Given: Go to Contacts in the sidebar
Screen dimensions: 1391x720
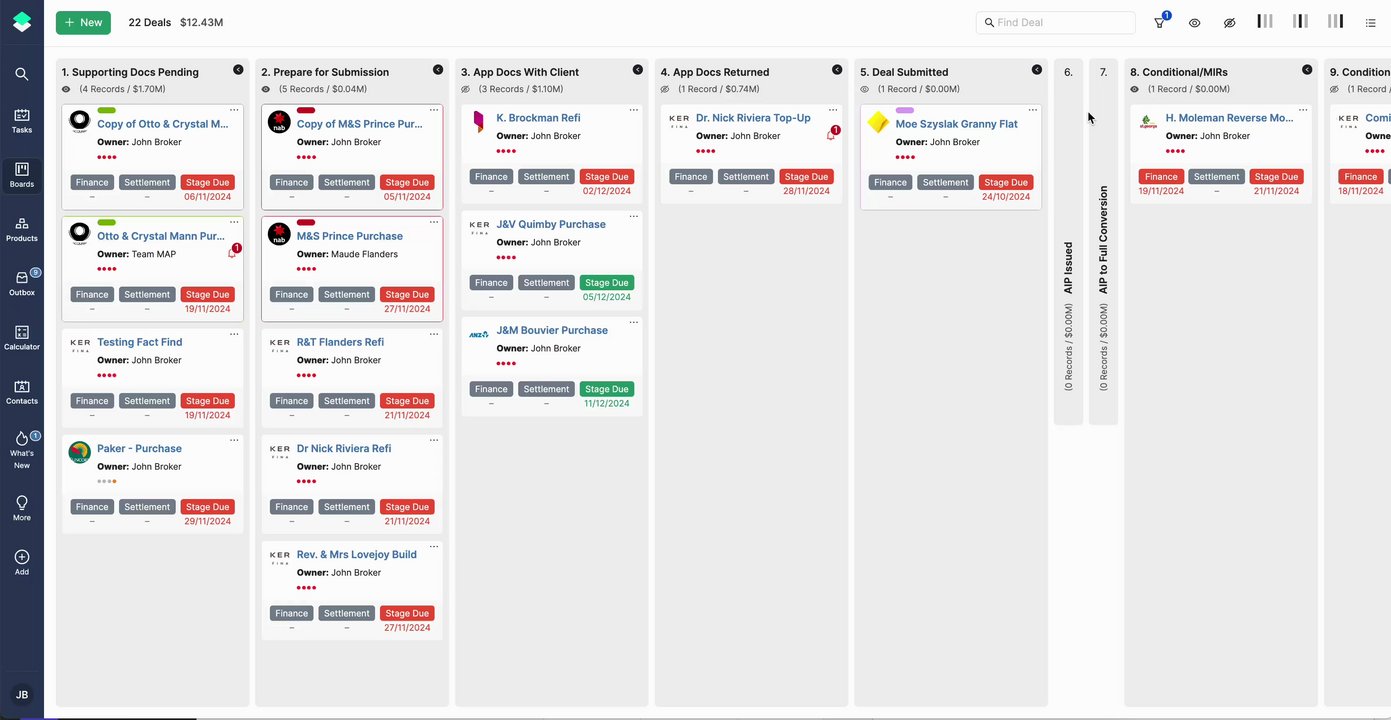Looking at the screenshot, I should coord(22,391).
